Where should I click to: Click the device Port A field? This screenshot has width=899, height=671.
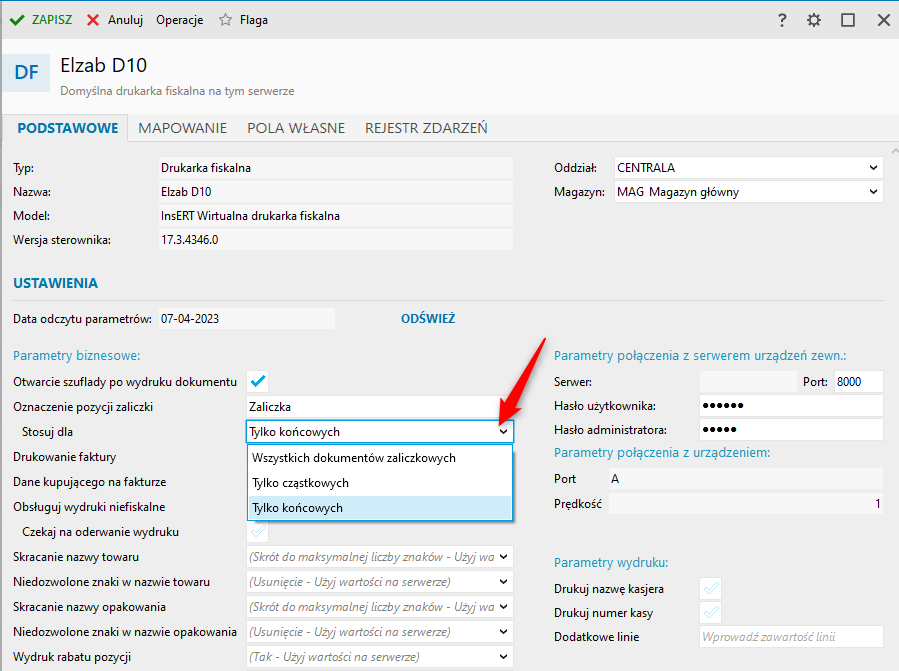tap(746, 479)
